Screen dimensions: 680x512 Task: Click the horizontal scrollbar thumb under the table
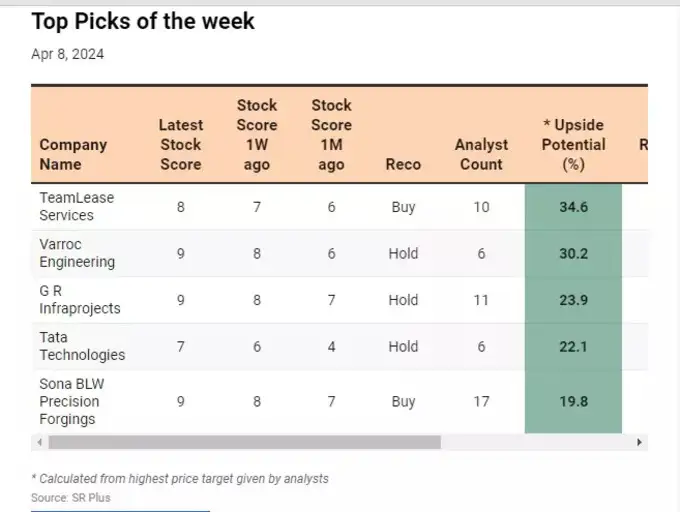pyautogui.click(x=244, y=442)
